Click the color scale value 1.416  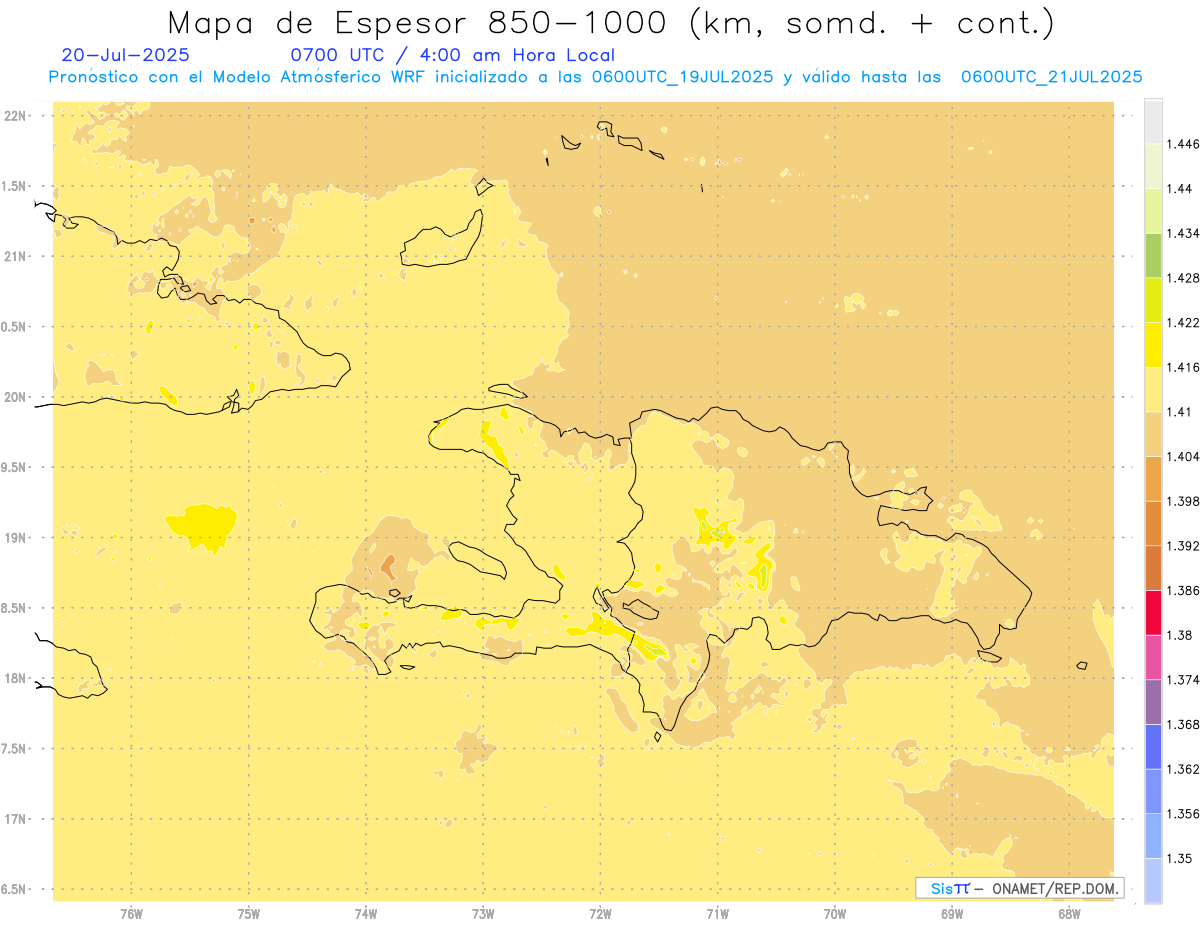1183,367
